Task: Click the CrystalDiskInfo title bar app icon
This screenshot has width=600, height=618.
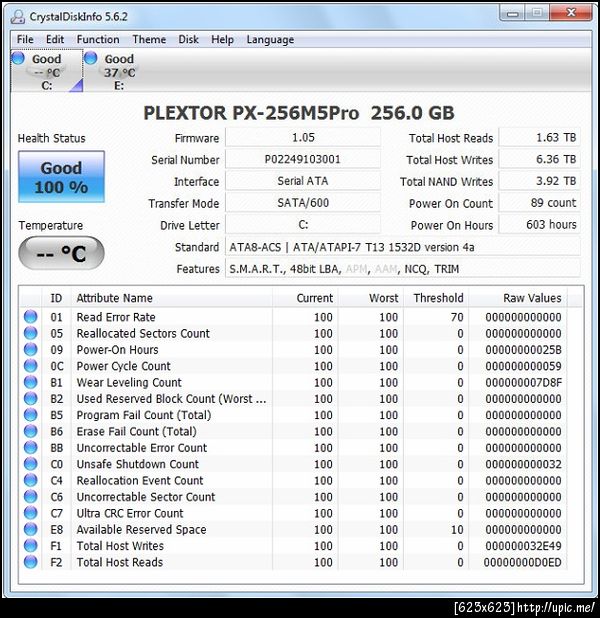Action: pyautogui.click(x=18, y=17)
